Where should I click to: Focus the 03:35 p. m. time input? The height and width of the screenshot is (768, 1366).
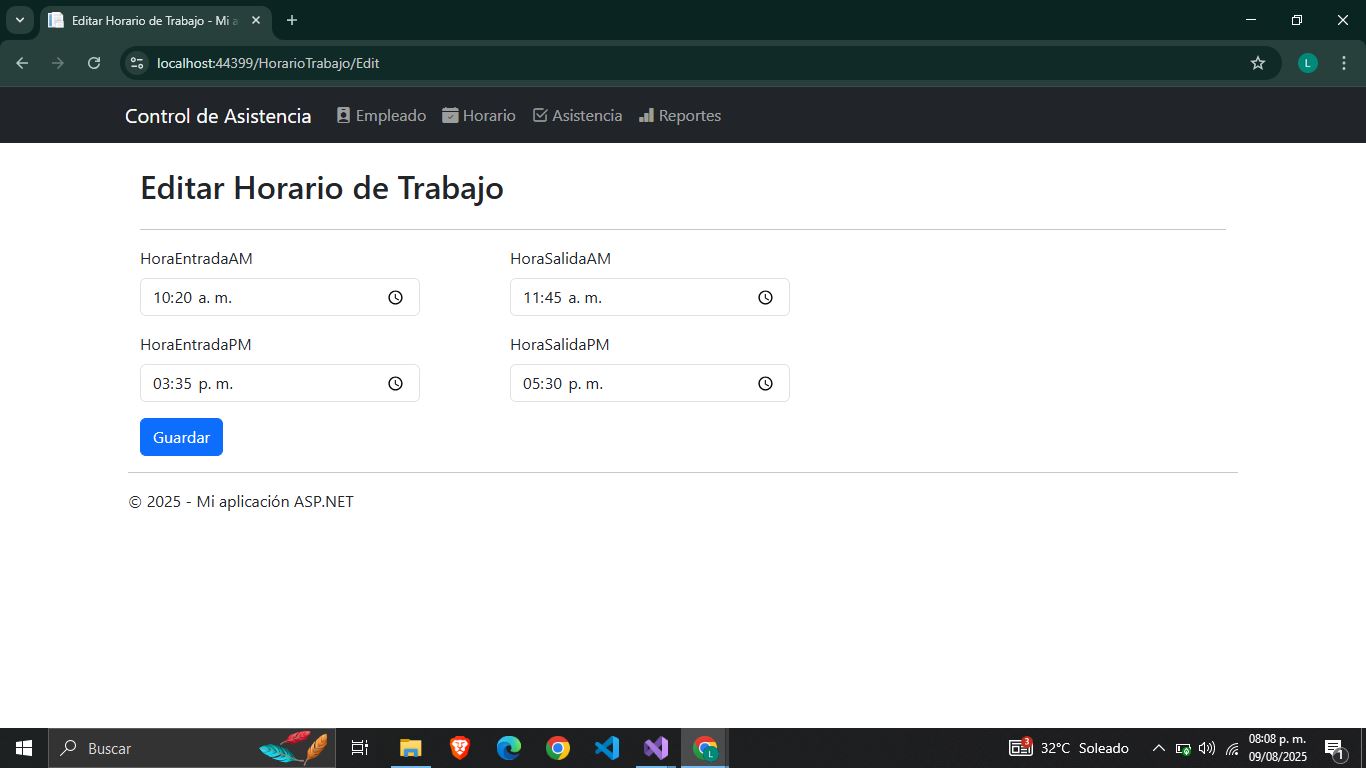(x=280, y=383)
